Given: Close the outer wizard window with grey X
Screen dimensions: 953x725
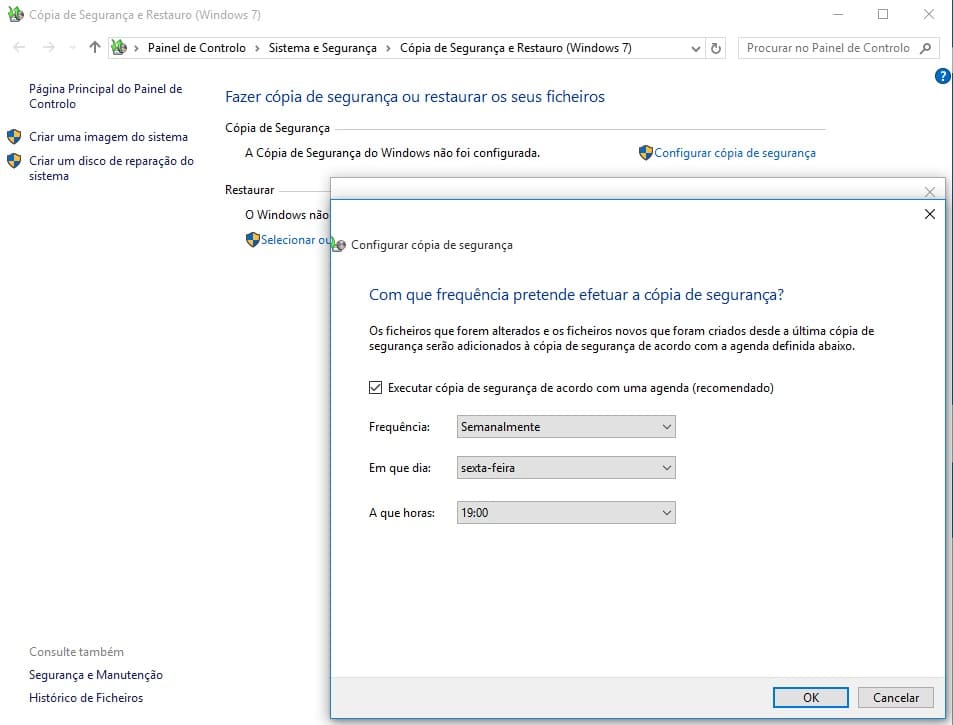Looking at the screenshot, I should click(x=929, y=192).
